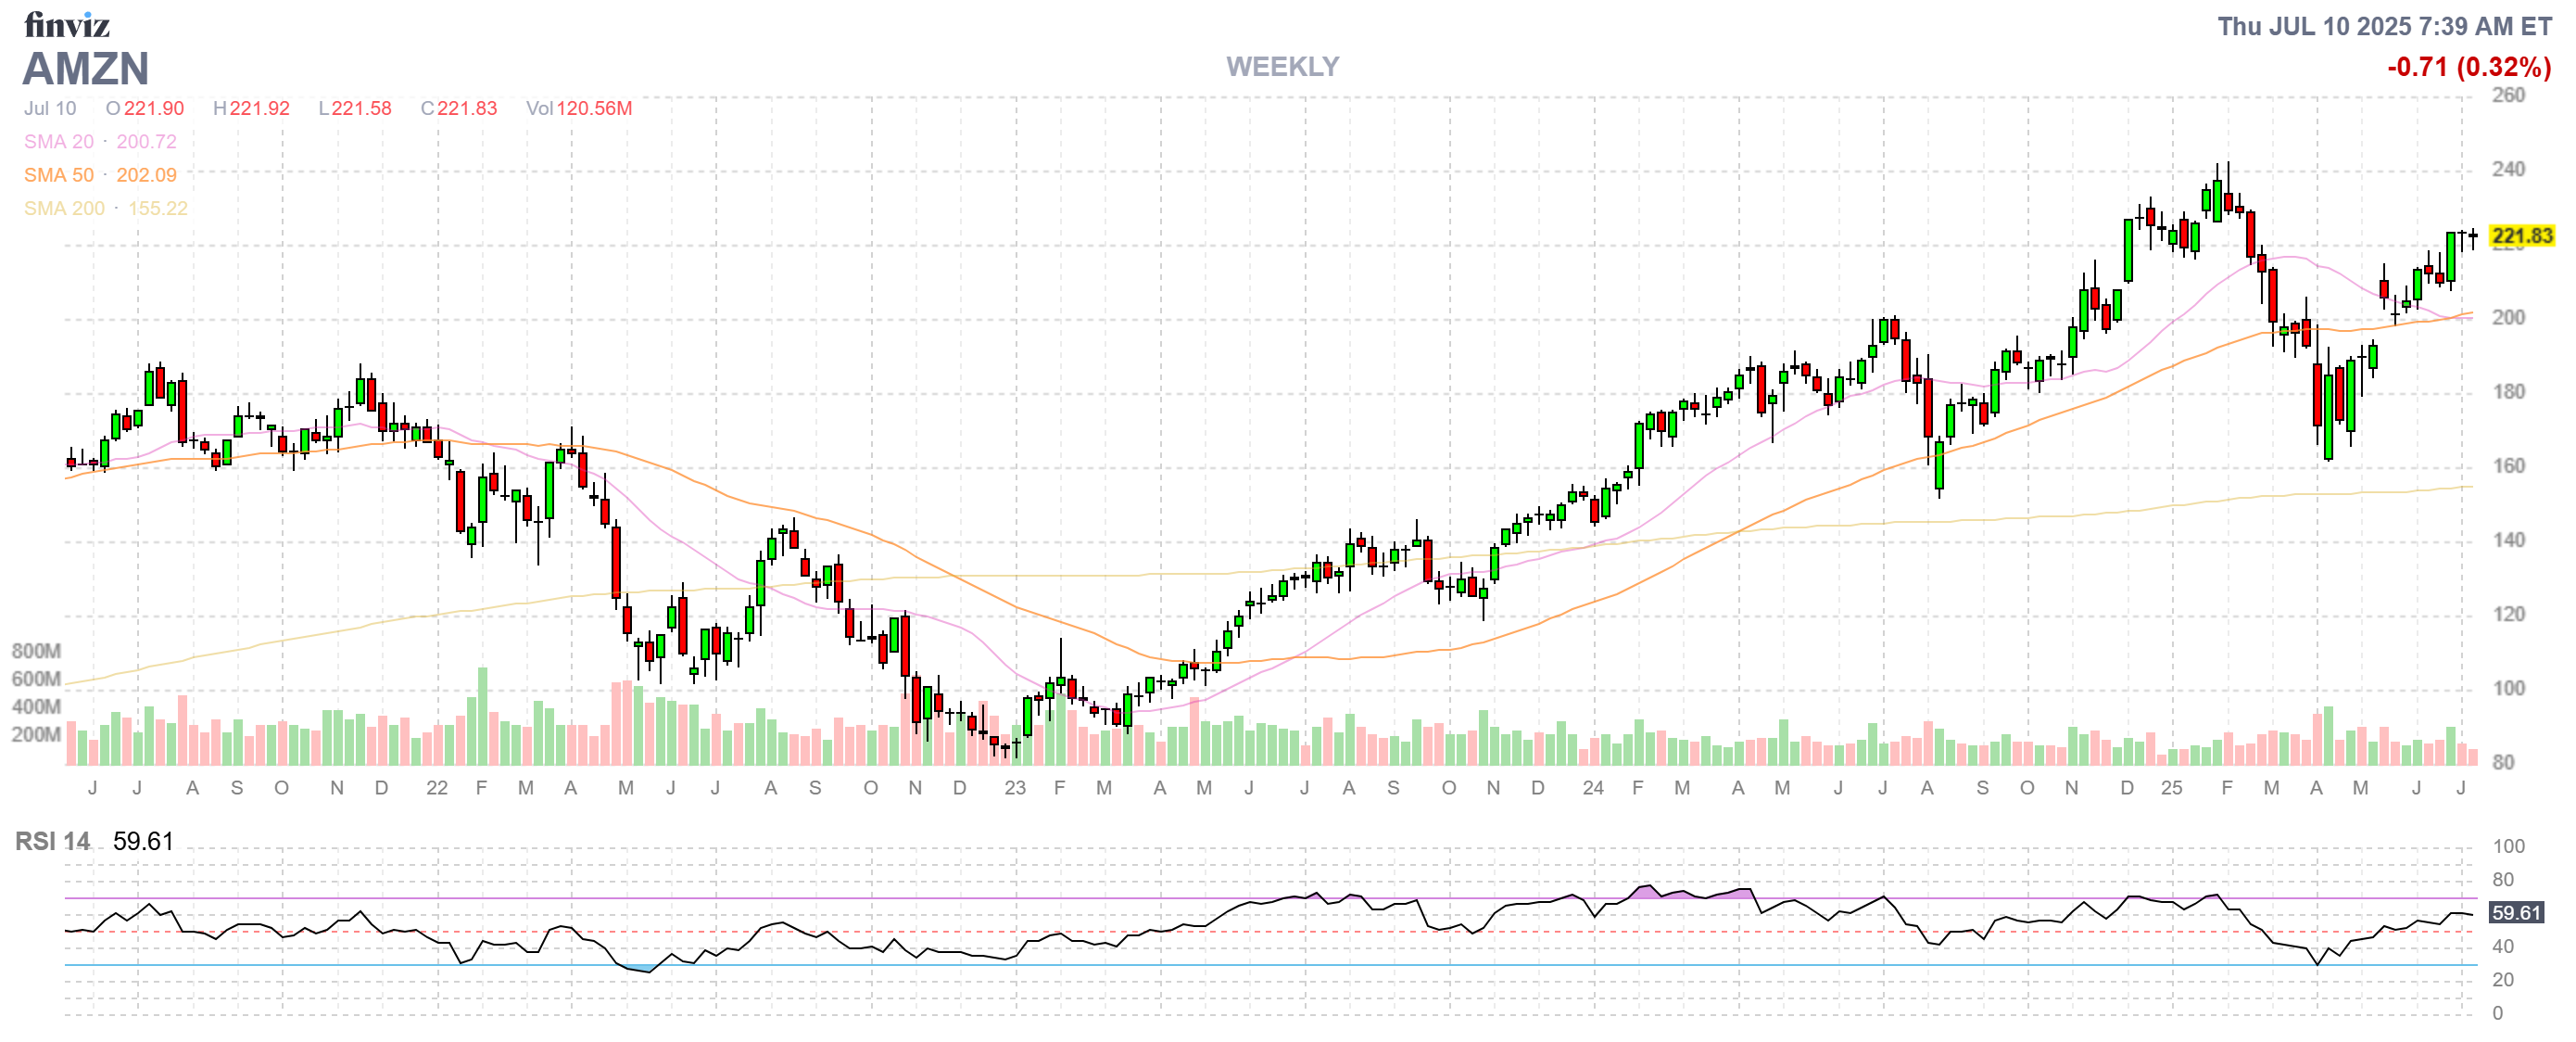Click the WEEKLY timeframe label
Image resolution: width=2576 pixels, height=1042 pixels.
(x=1282, y=67)
